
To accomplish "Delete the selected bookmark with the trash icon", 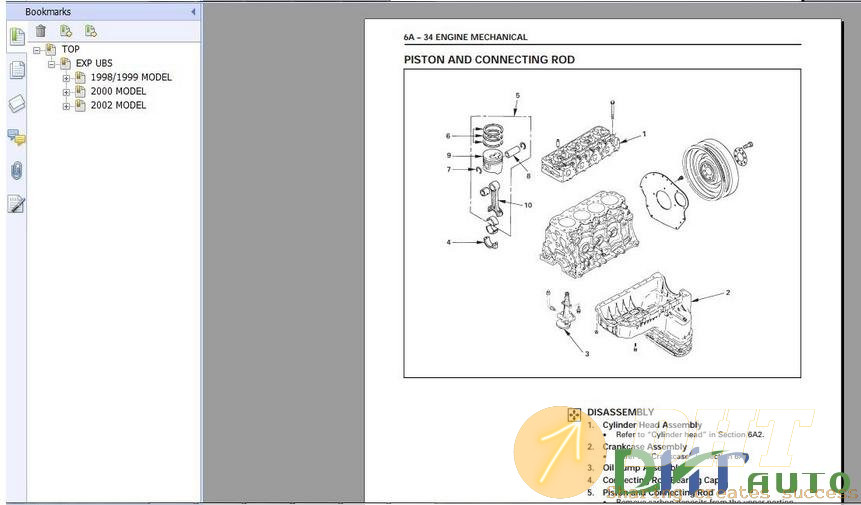I will (41, 31).
